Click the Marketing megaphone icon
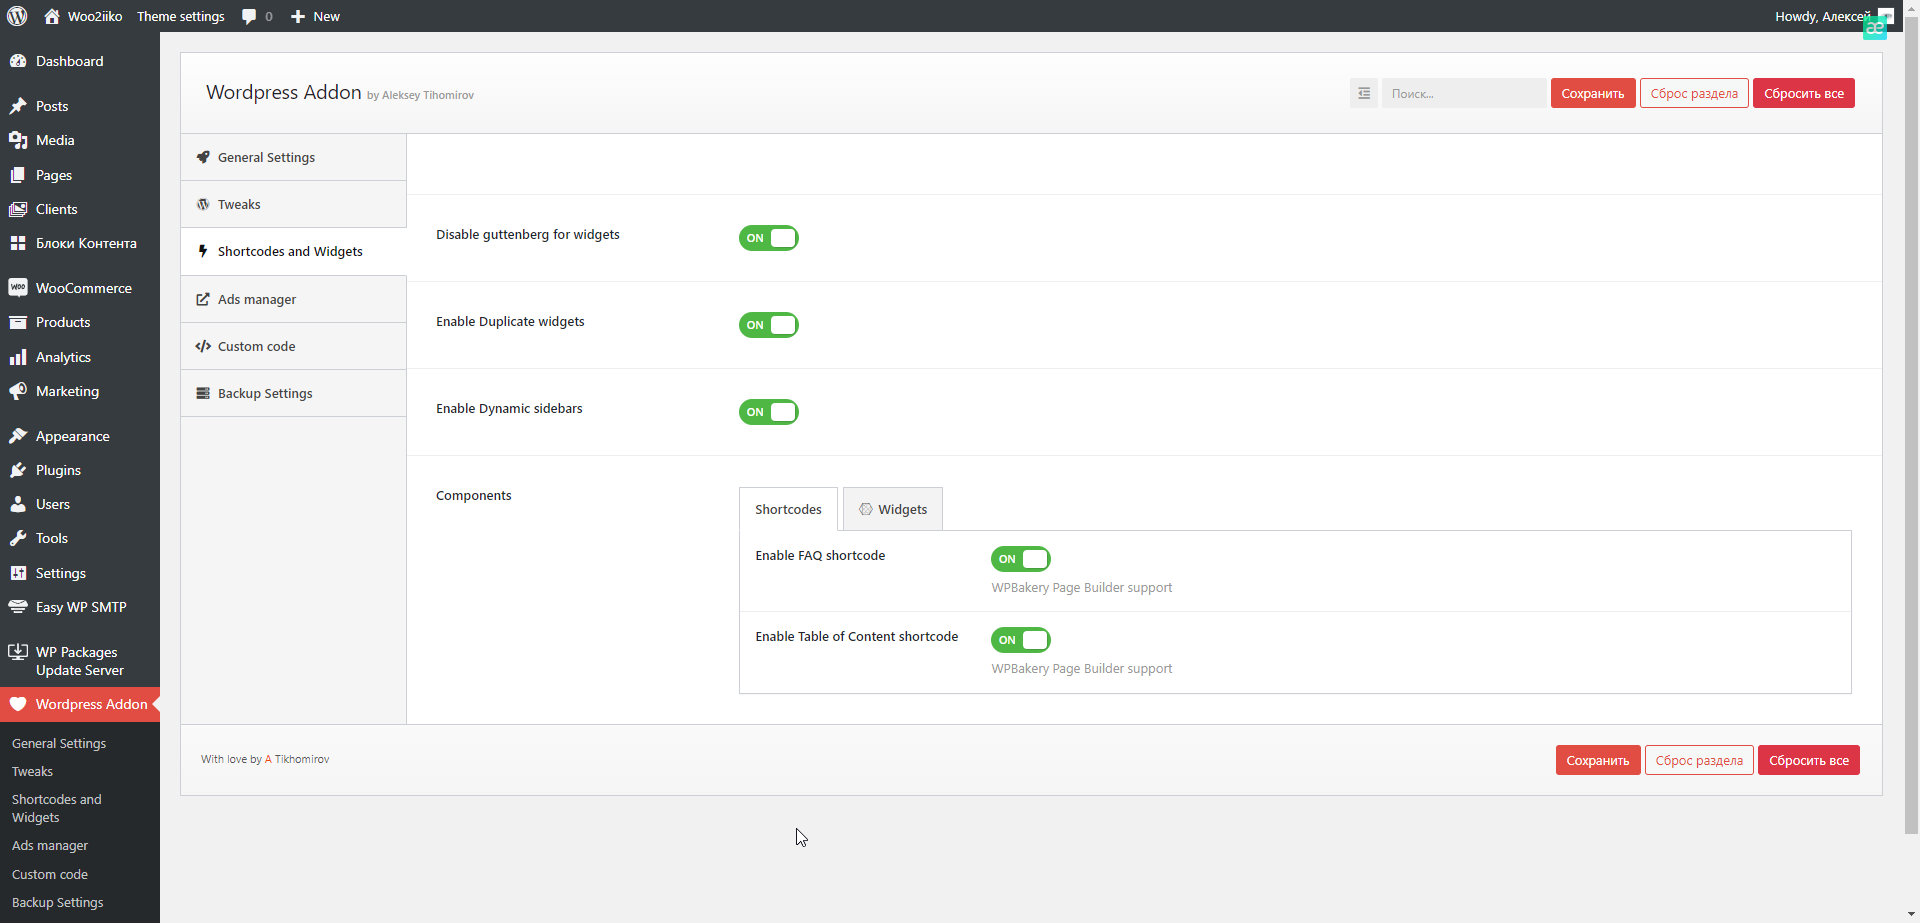 coord(18,391)
